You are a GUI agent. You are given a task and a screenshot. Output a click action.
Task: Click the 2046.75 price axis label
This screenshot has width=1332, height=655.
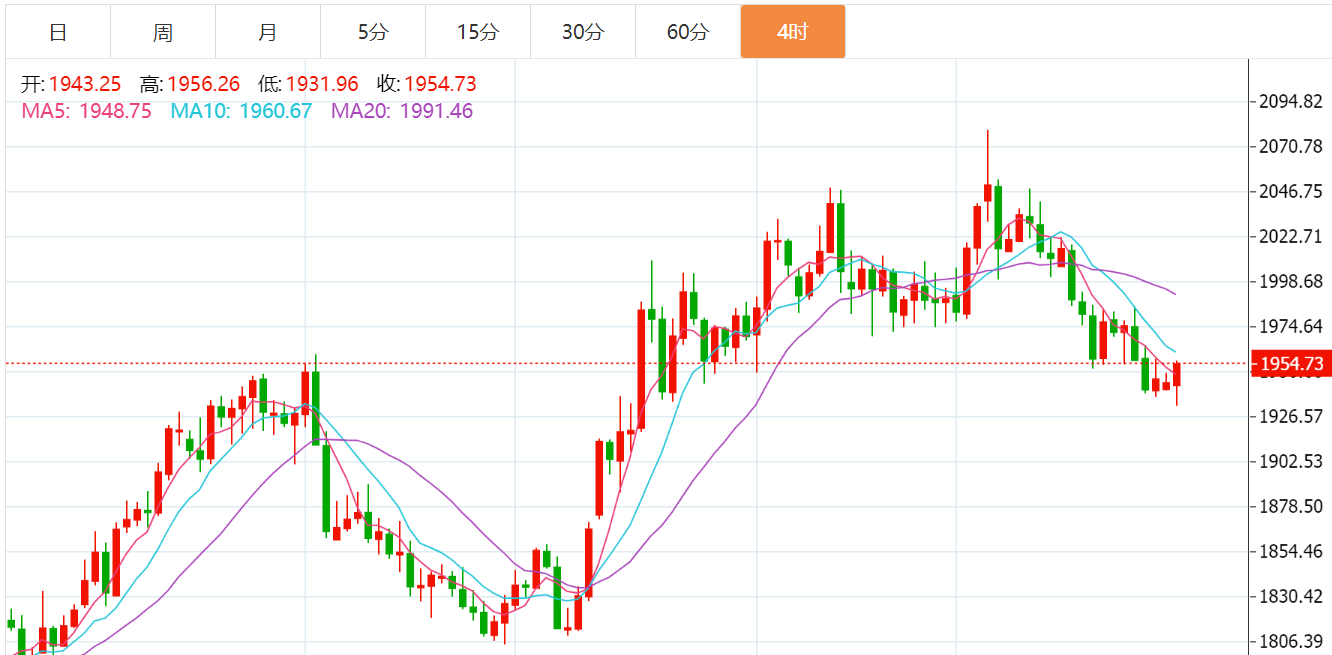pyautogui.click(x=1291, y=191)
